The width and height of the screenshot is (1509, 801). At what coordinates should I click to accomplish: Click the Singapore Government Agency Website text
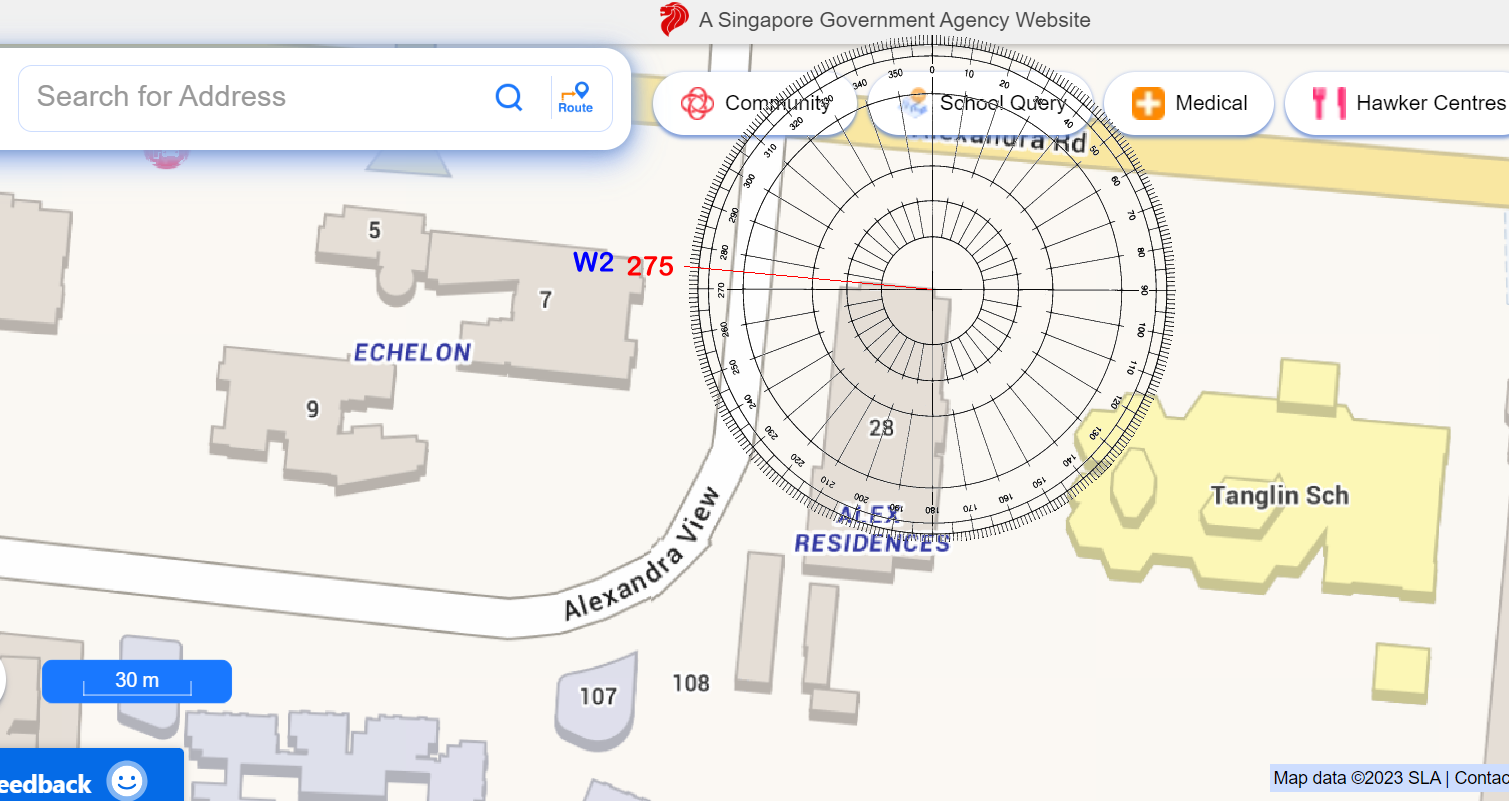(x=894, y=20)
